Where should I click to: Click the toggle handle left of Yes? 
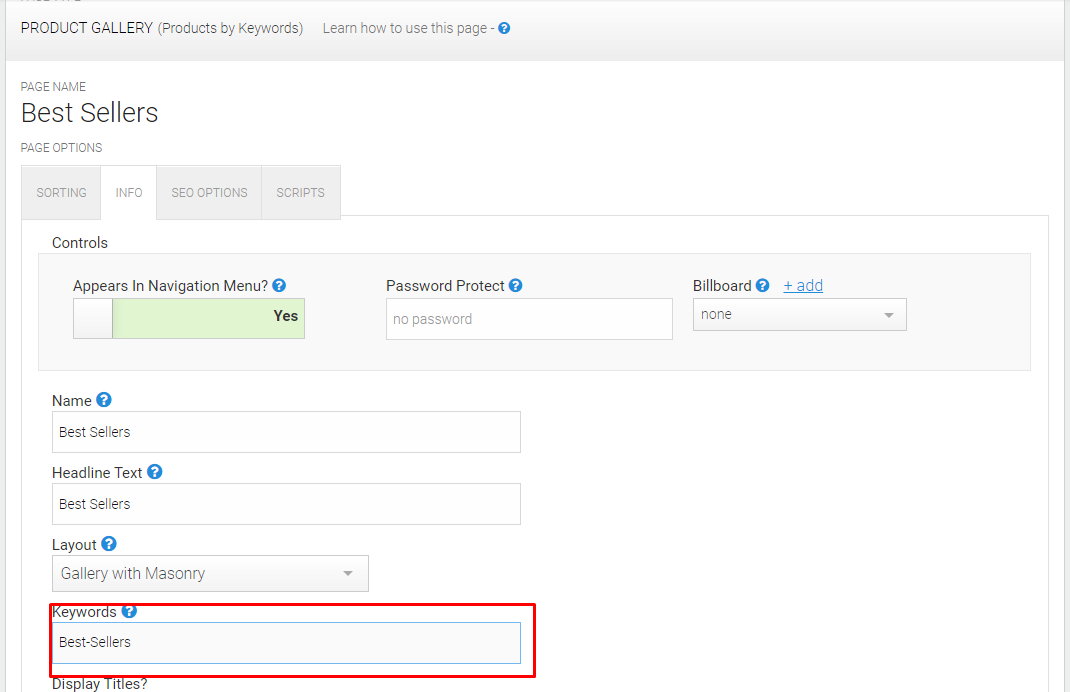pos(93,318)
